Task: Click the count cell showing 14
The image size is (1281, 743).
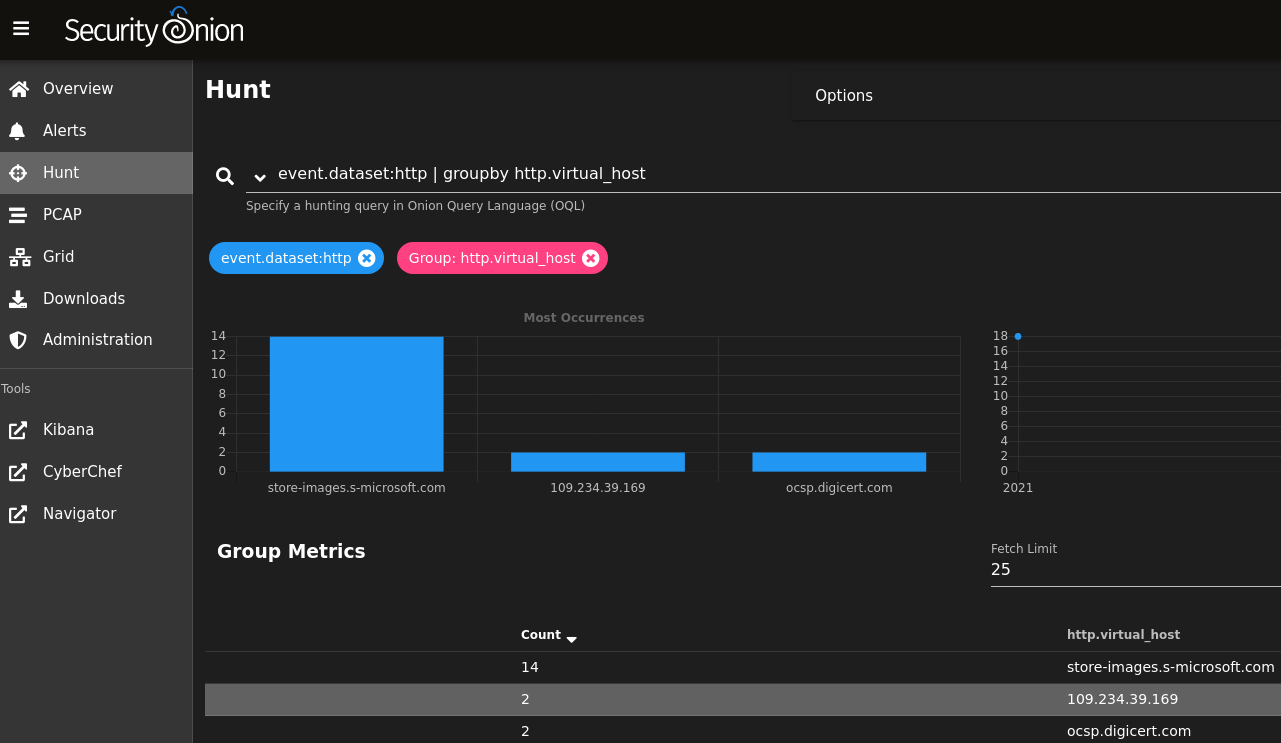Action: point(529,667)
